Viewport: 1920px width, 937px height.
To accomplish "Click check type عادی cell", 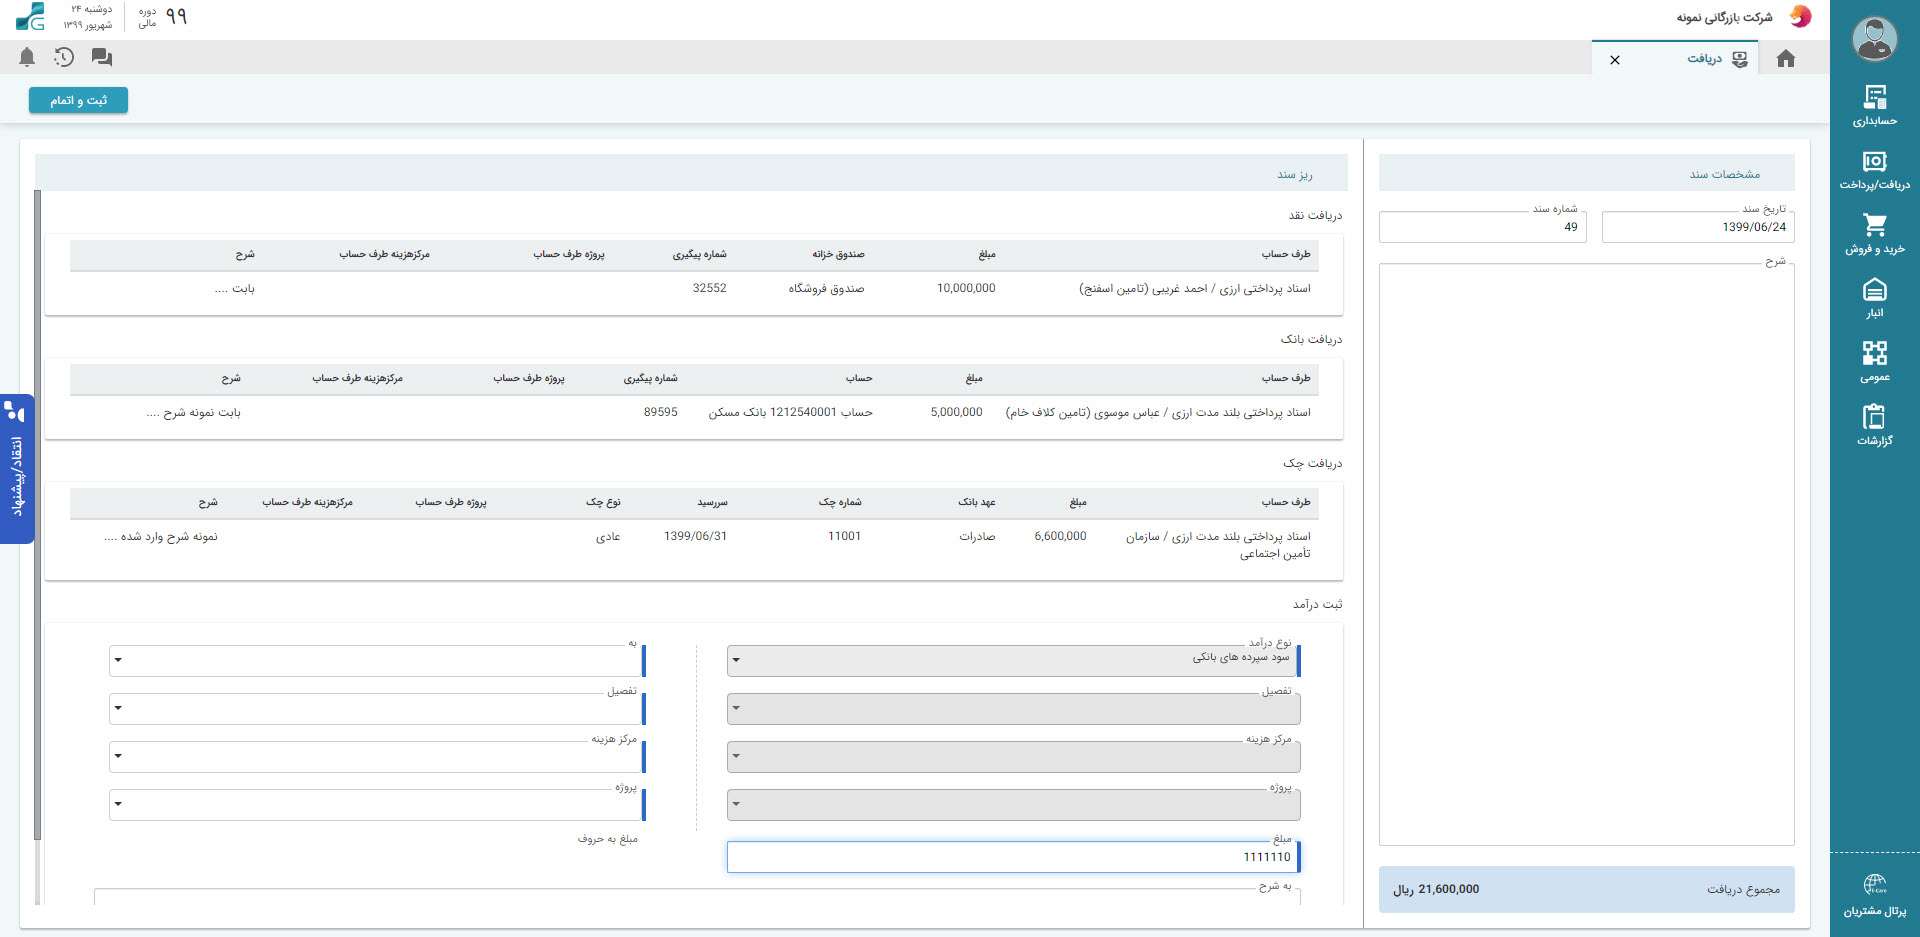I will pyautogui.click(x=608, y=536).
